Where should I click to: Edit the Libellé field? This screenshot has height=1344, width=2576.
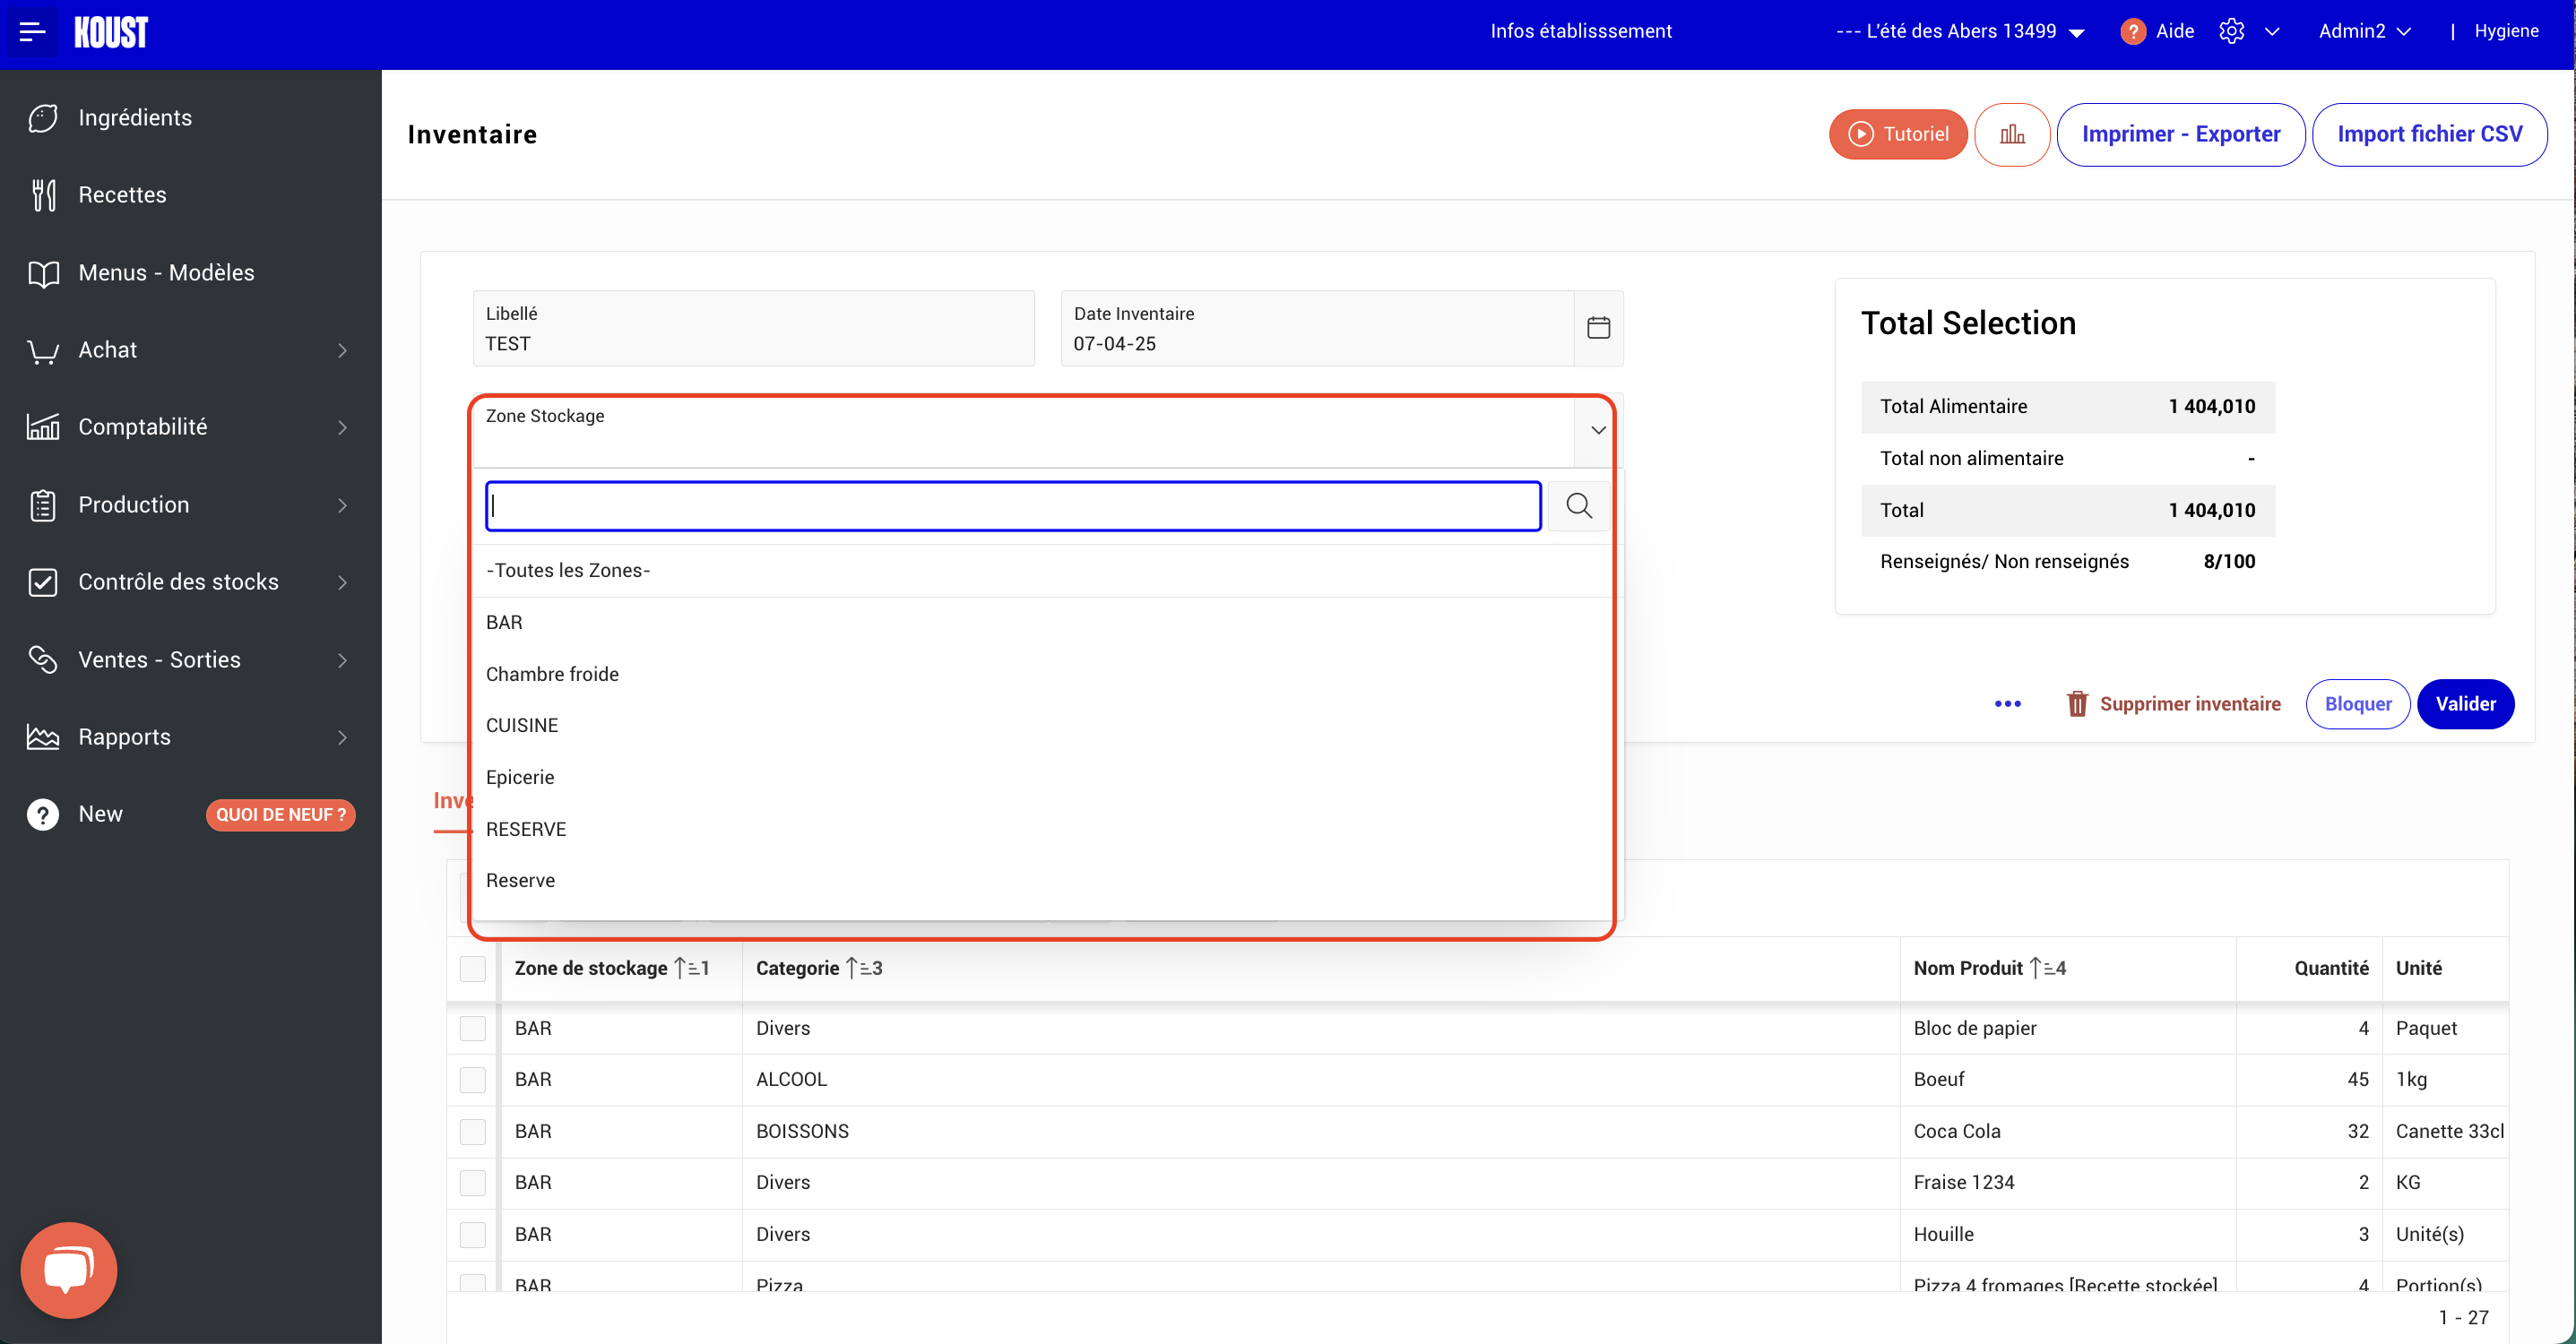click(x=754, y=329)
